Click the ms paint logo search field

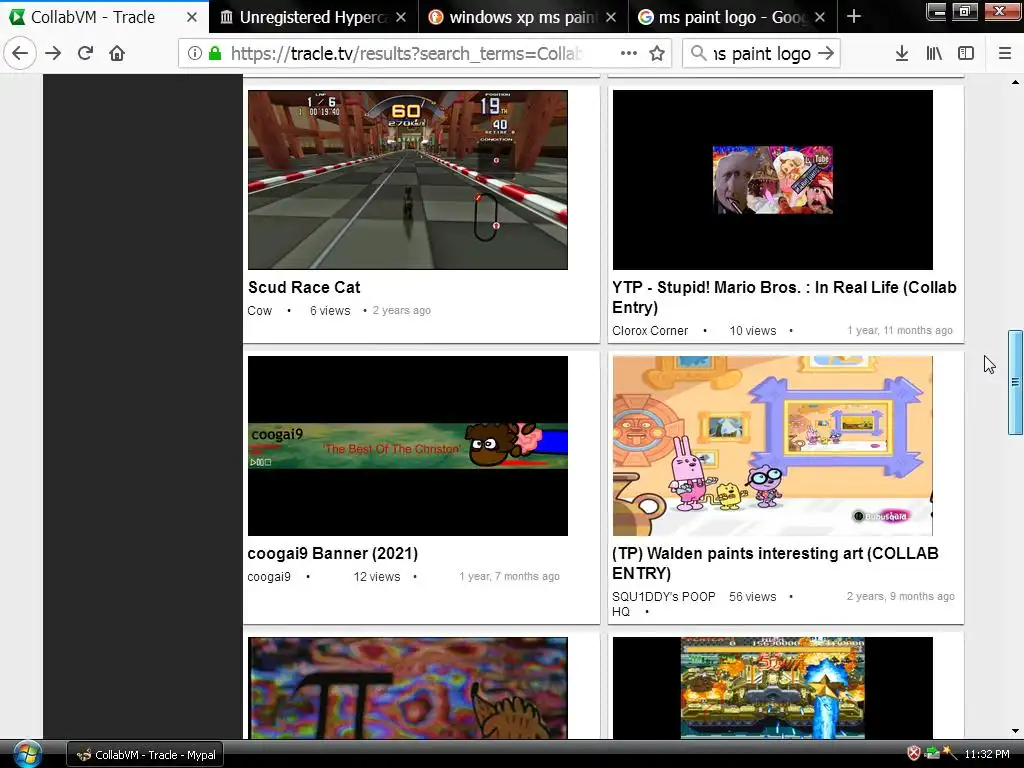tap(761, 54)
